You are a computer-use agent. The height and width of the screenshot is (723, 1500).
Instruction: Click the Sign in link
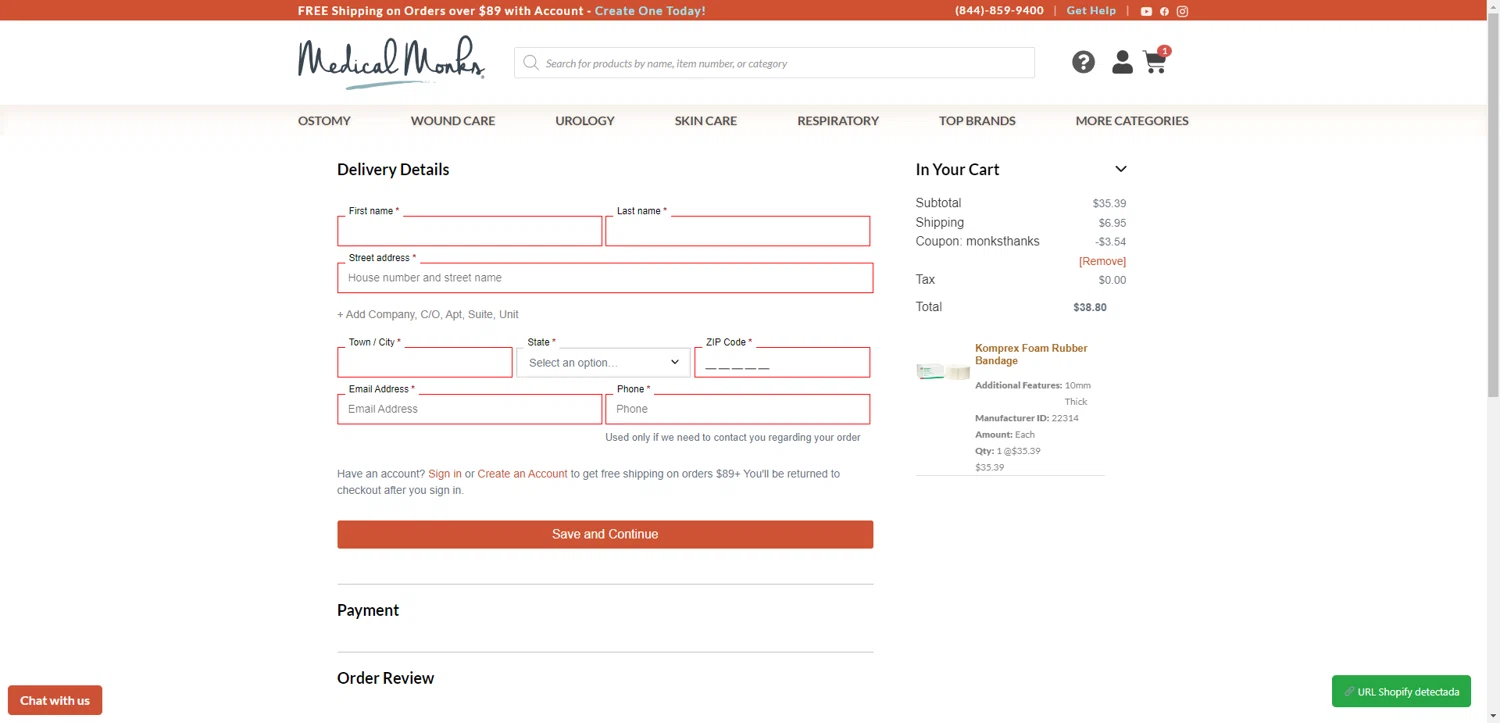pos(445,474)
